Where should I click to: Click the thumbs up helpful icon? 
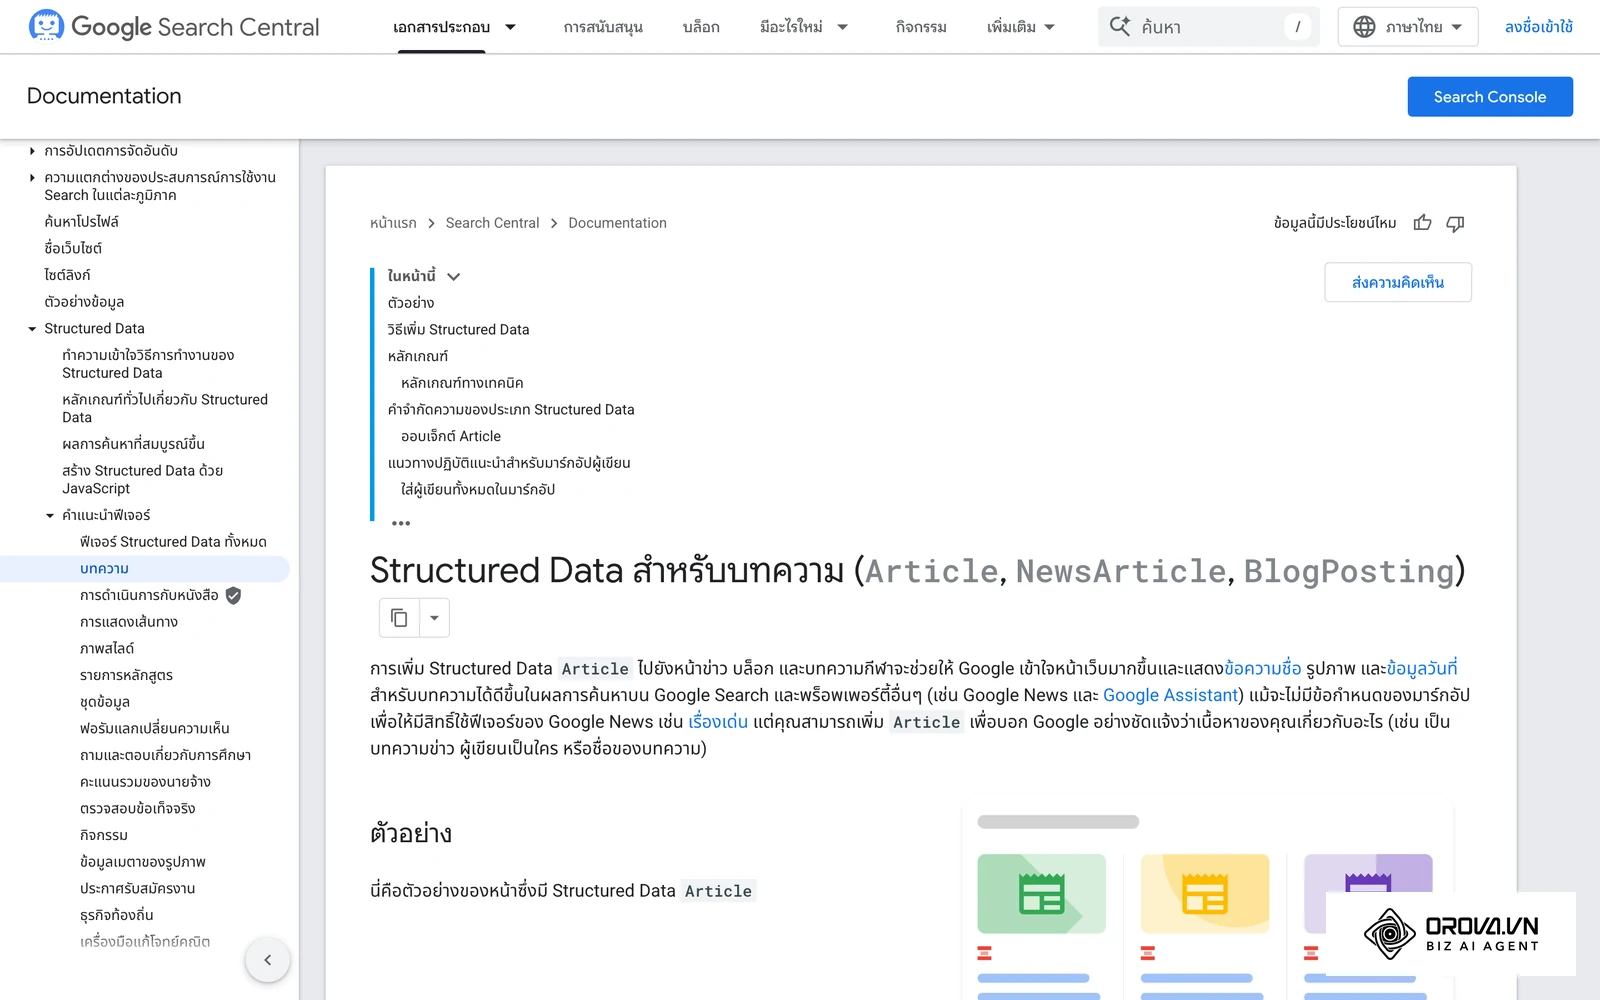point(1422,223)
